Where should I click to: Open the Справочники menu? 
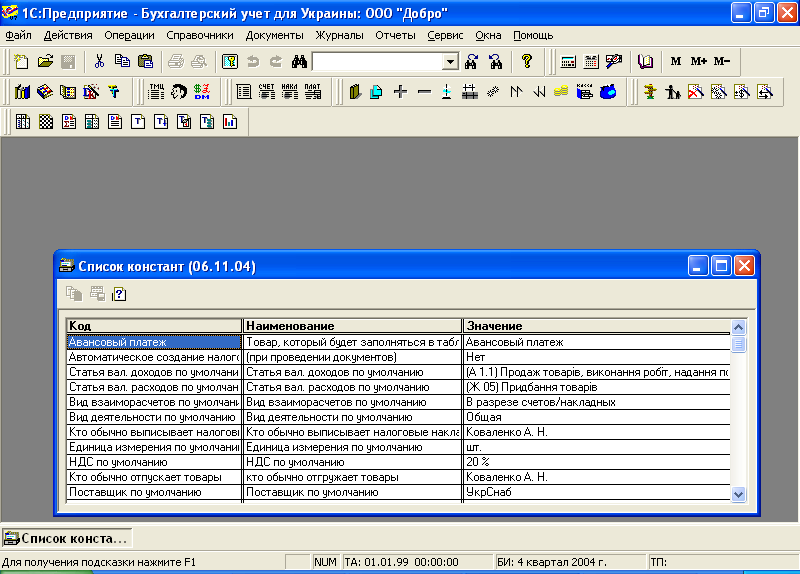[x=199, y=35]
